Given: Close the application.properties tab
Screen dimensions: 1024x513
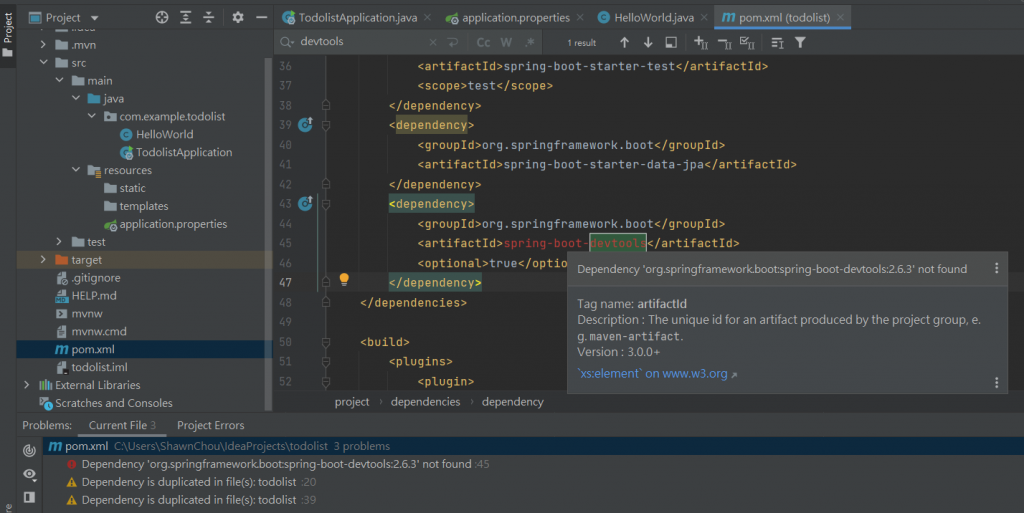Looking at the screenshot, I should 580,18.
